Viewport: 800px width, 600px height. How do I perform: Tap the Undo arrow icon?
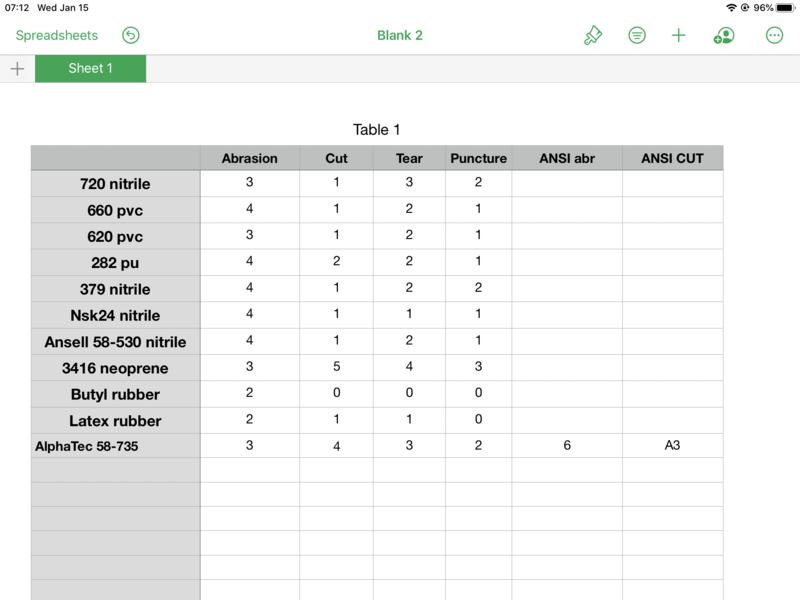(131, 35)
